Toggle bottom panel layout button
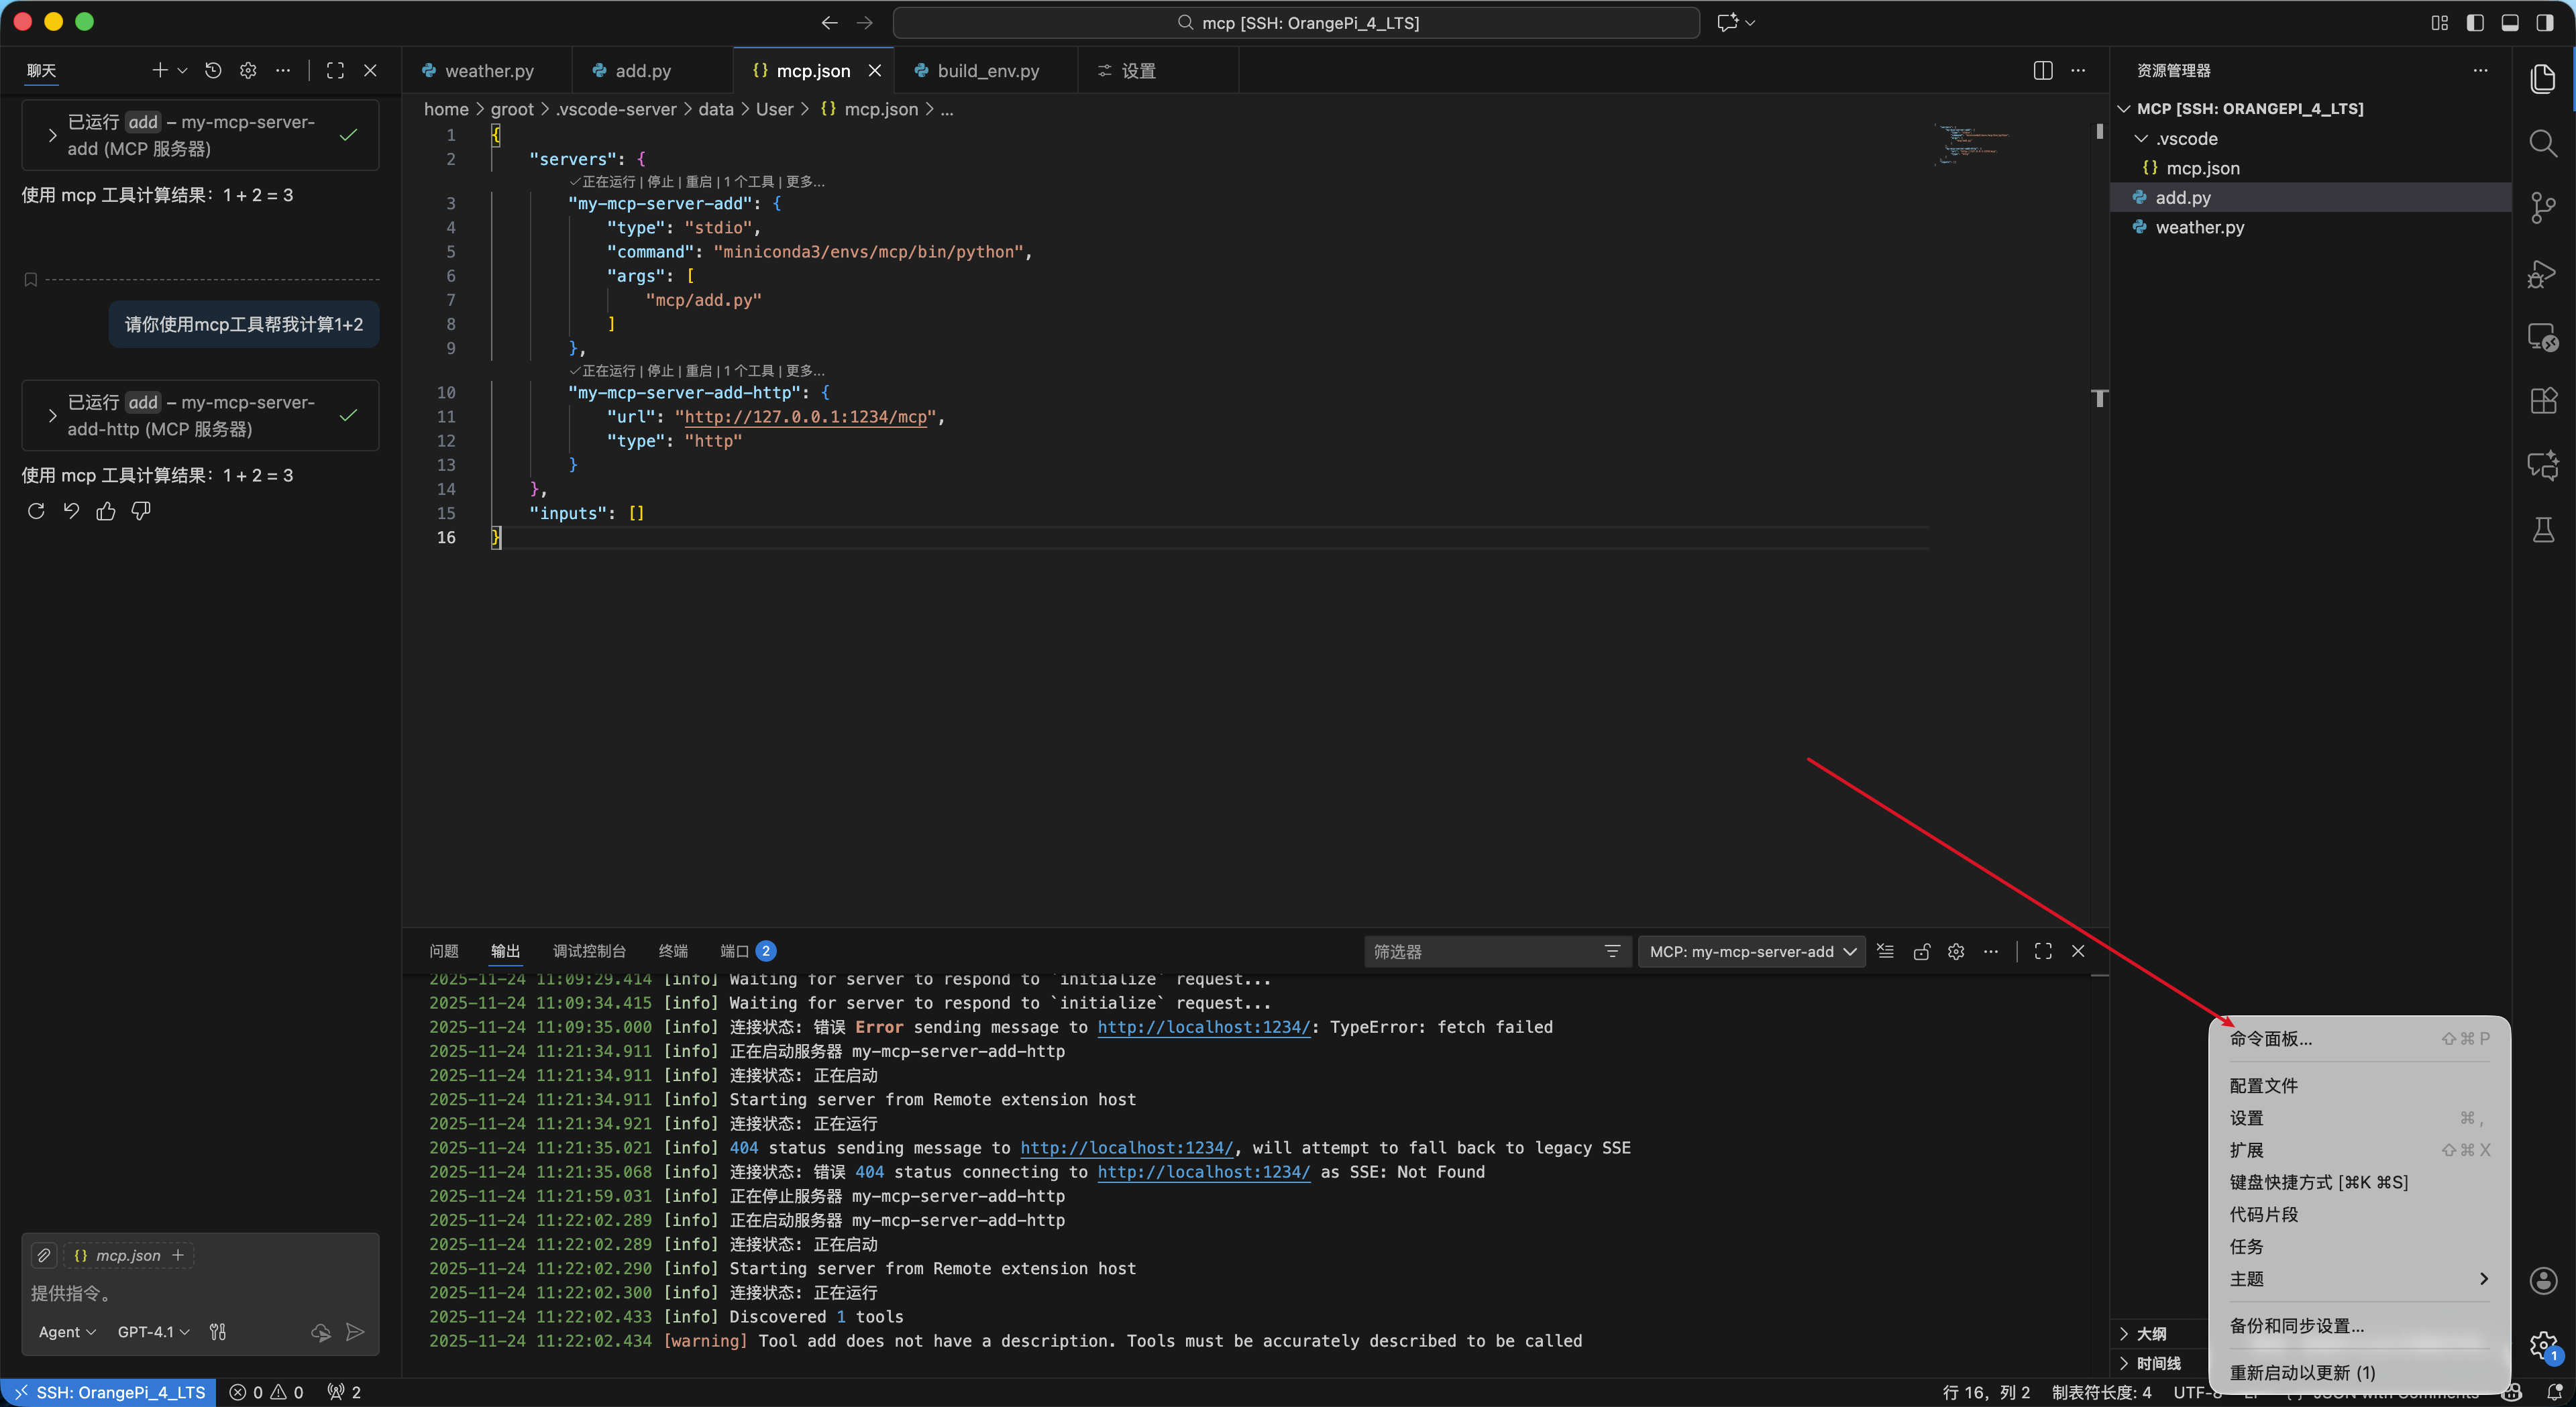The width and height of the screenshot is (2576, 1407). coord(2510,22)
